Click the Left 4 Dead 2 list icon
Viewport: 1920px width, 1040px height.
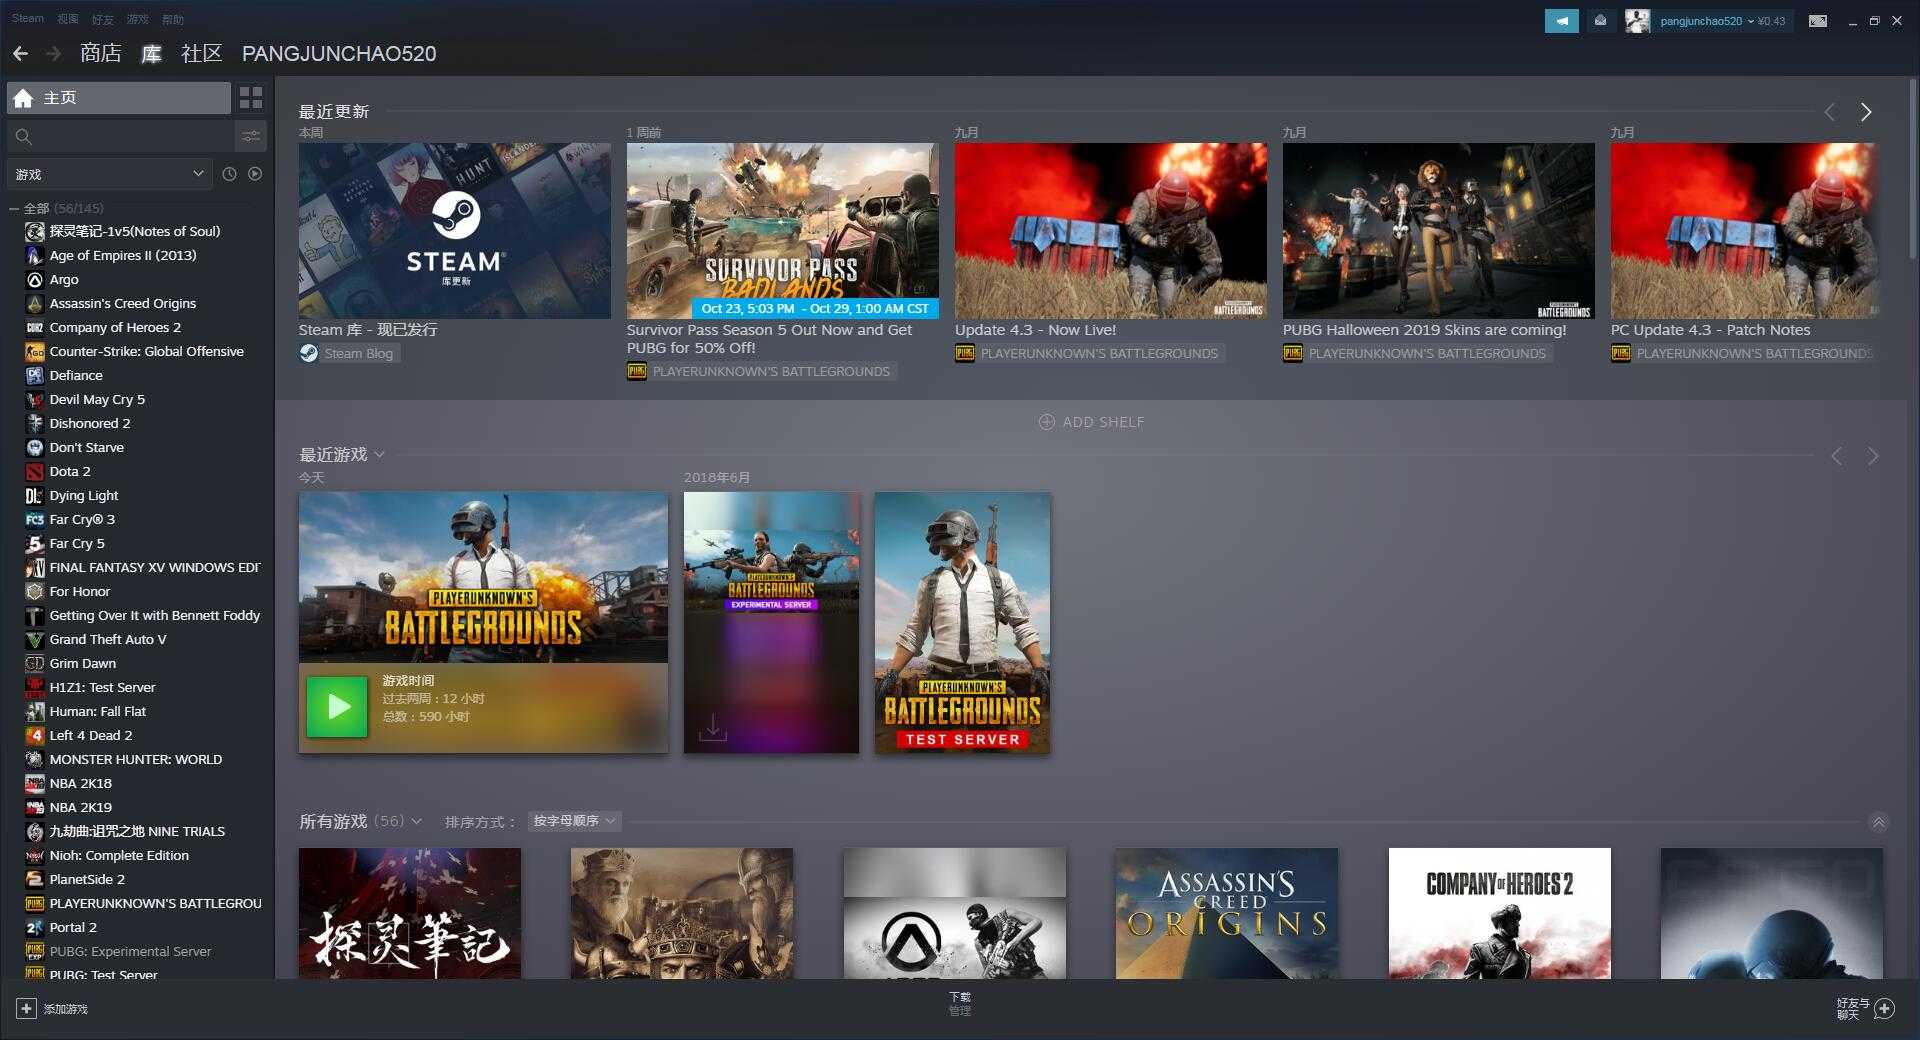pyautogui.click(x=35, y=736)
